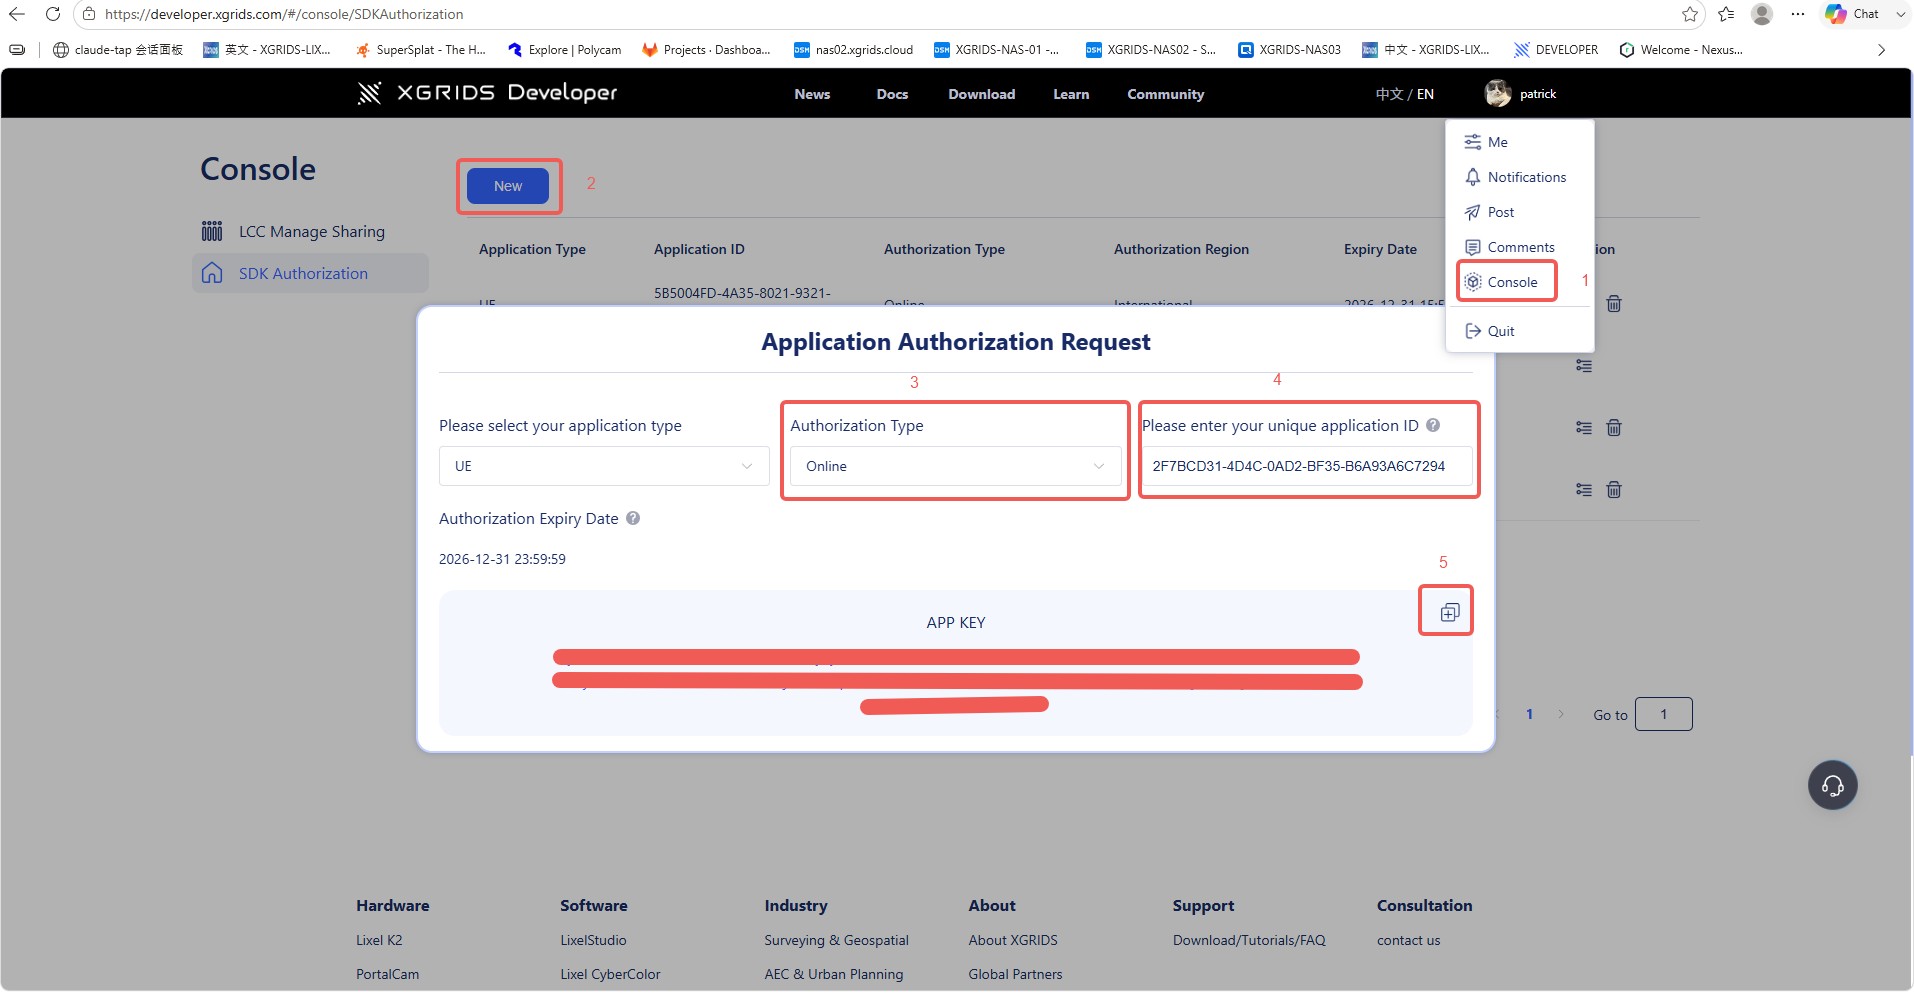Open the contact us footer link

(x=1408, y=940)
